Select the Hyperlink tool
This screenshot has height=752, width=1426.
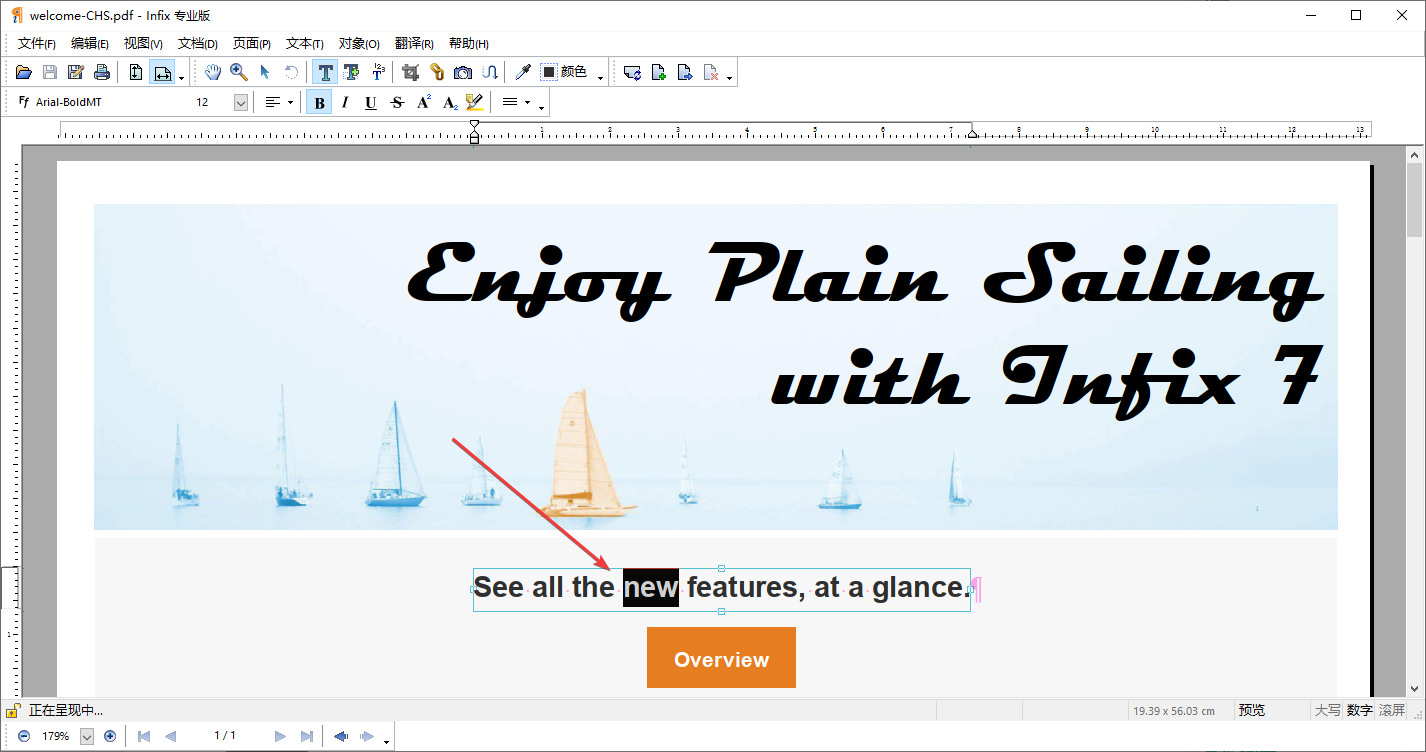(x=436, y=71)
